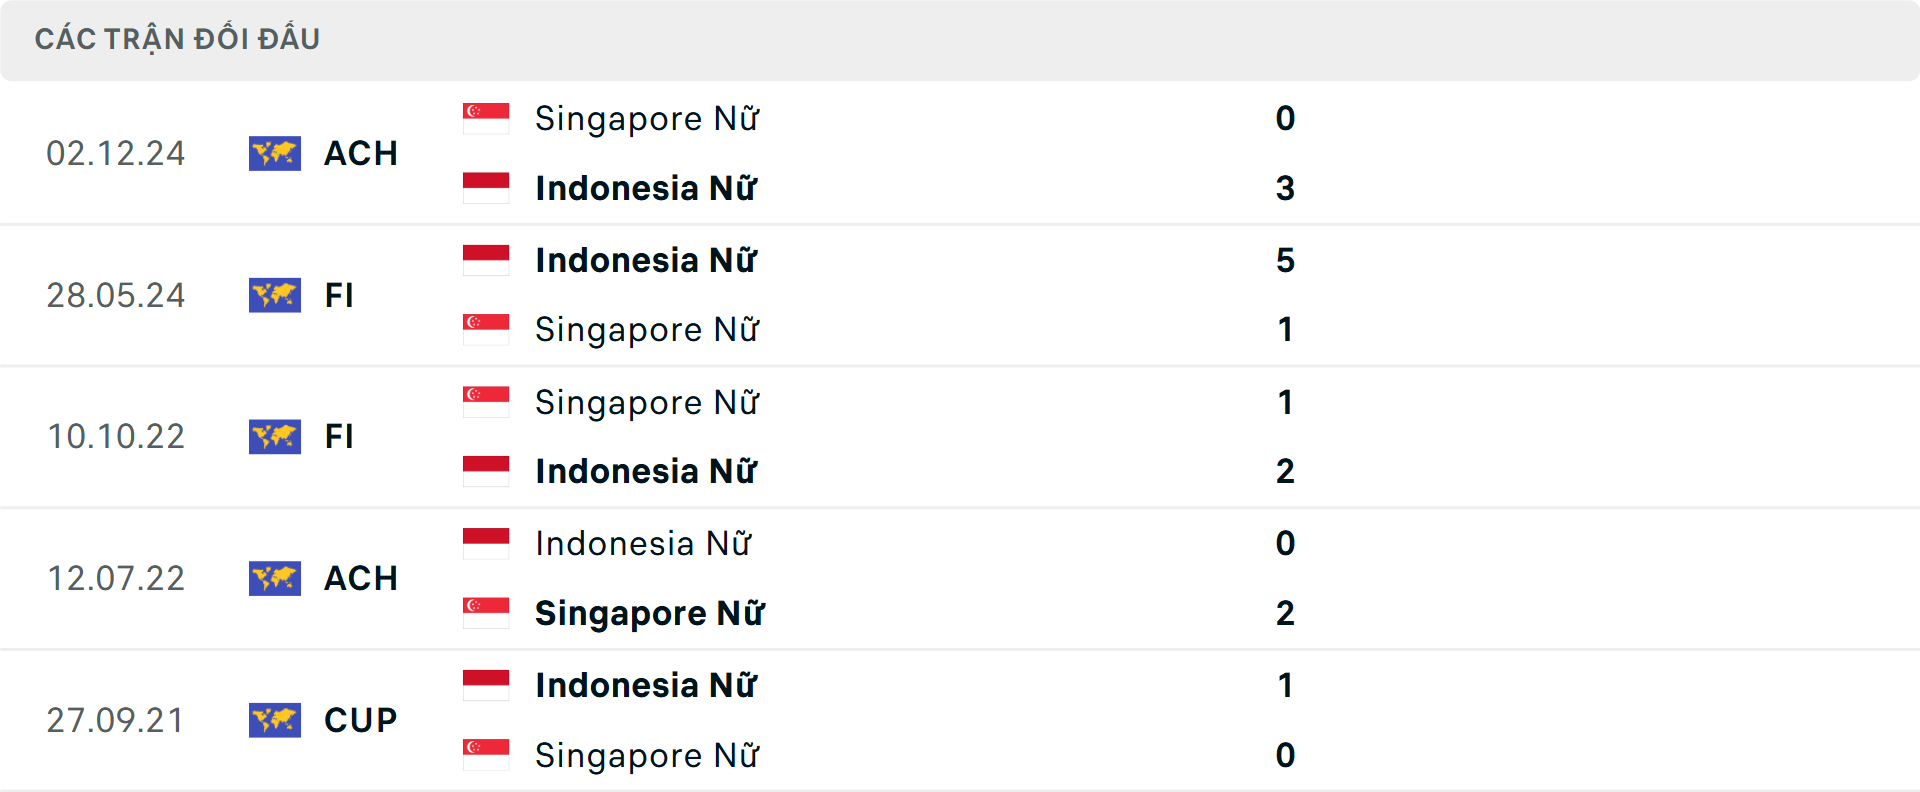The width and height of the screenshot is (1920, 792).
Task: Select the ACH label text beside 02.12.24
Action: [x=360, y=153]
